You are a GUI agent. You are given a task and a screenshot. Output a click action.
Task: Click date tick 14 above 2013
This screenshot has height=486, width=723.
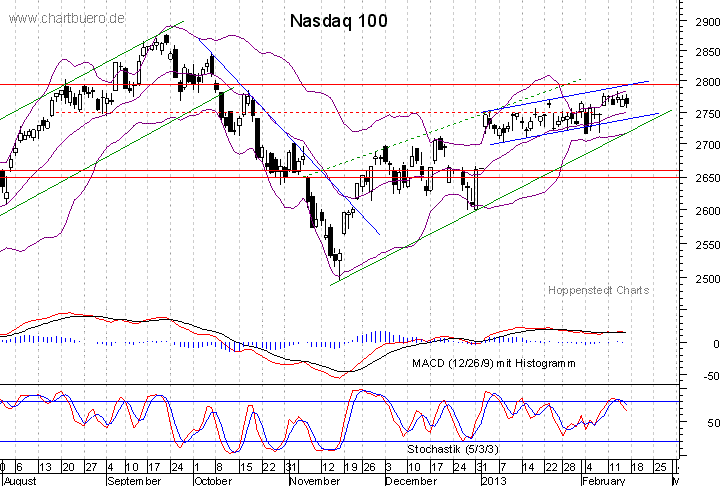coord(528,467)
